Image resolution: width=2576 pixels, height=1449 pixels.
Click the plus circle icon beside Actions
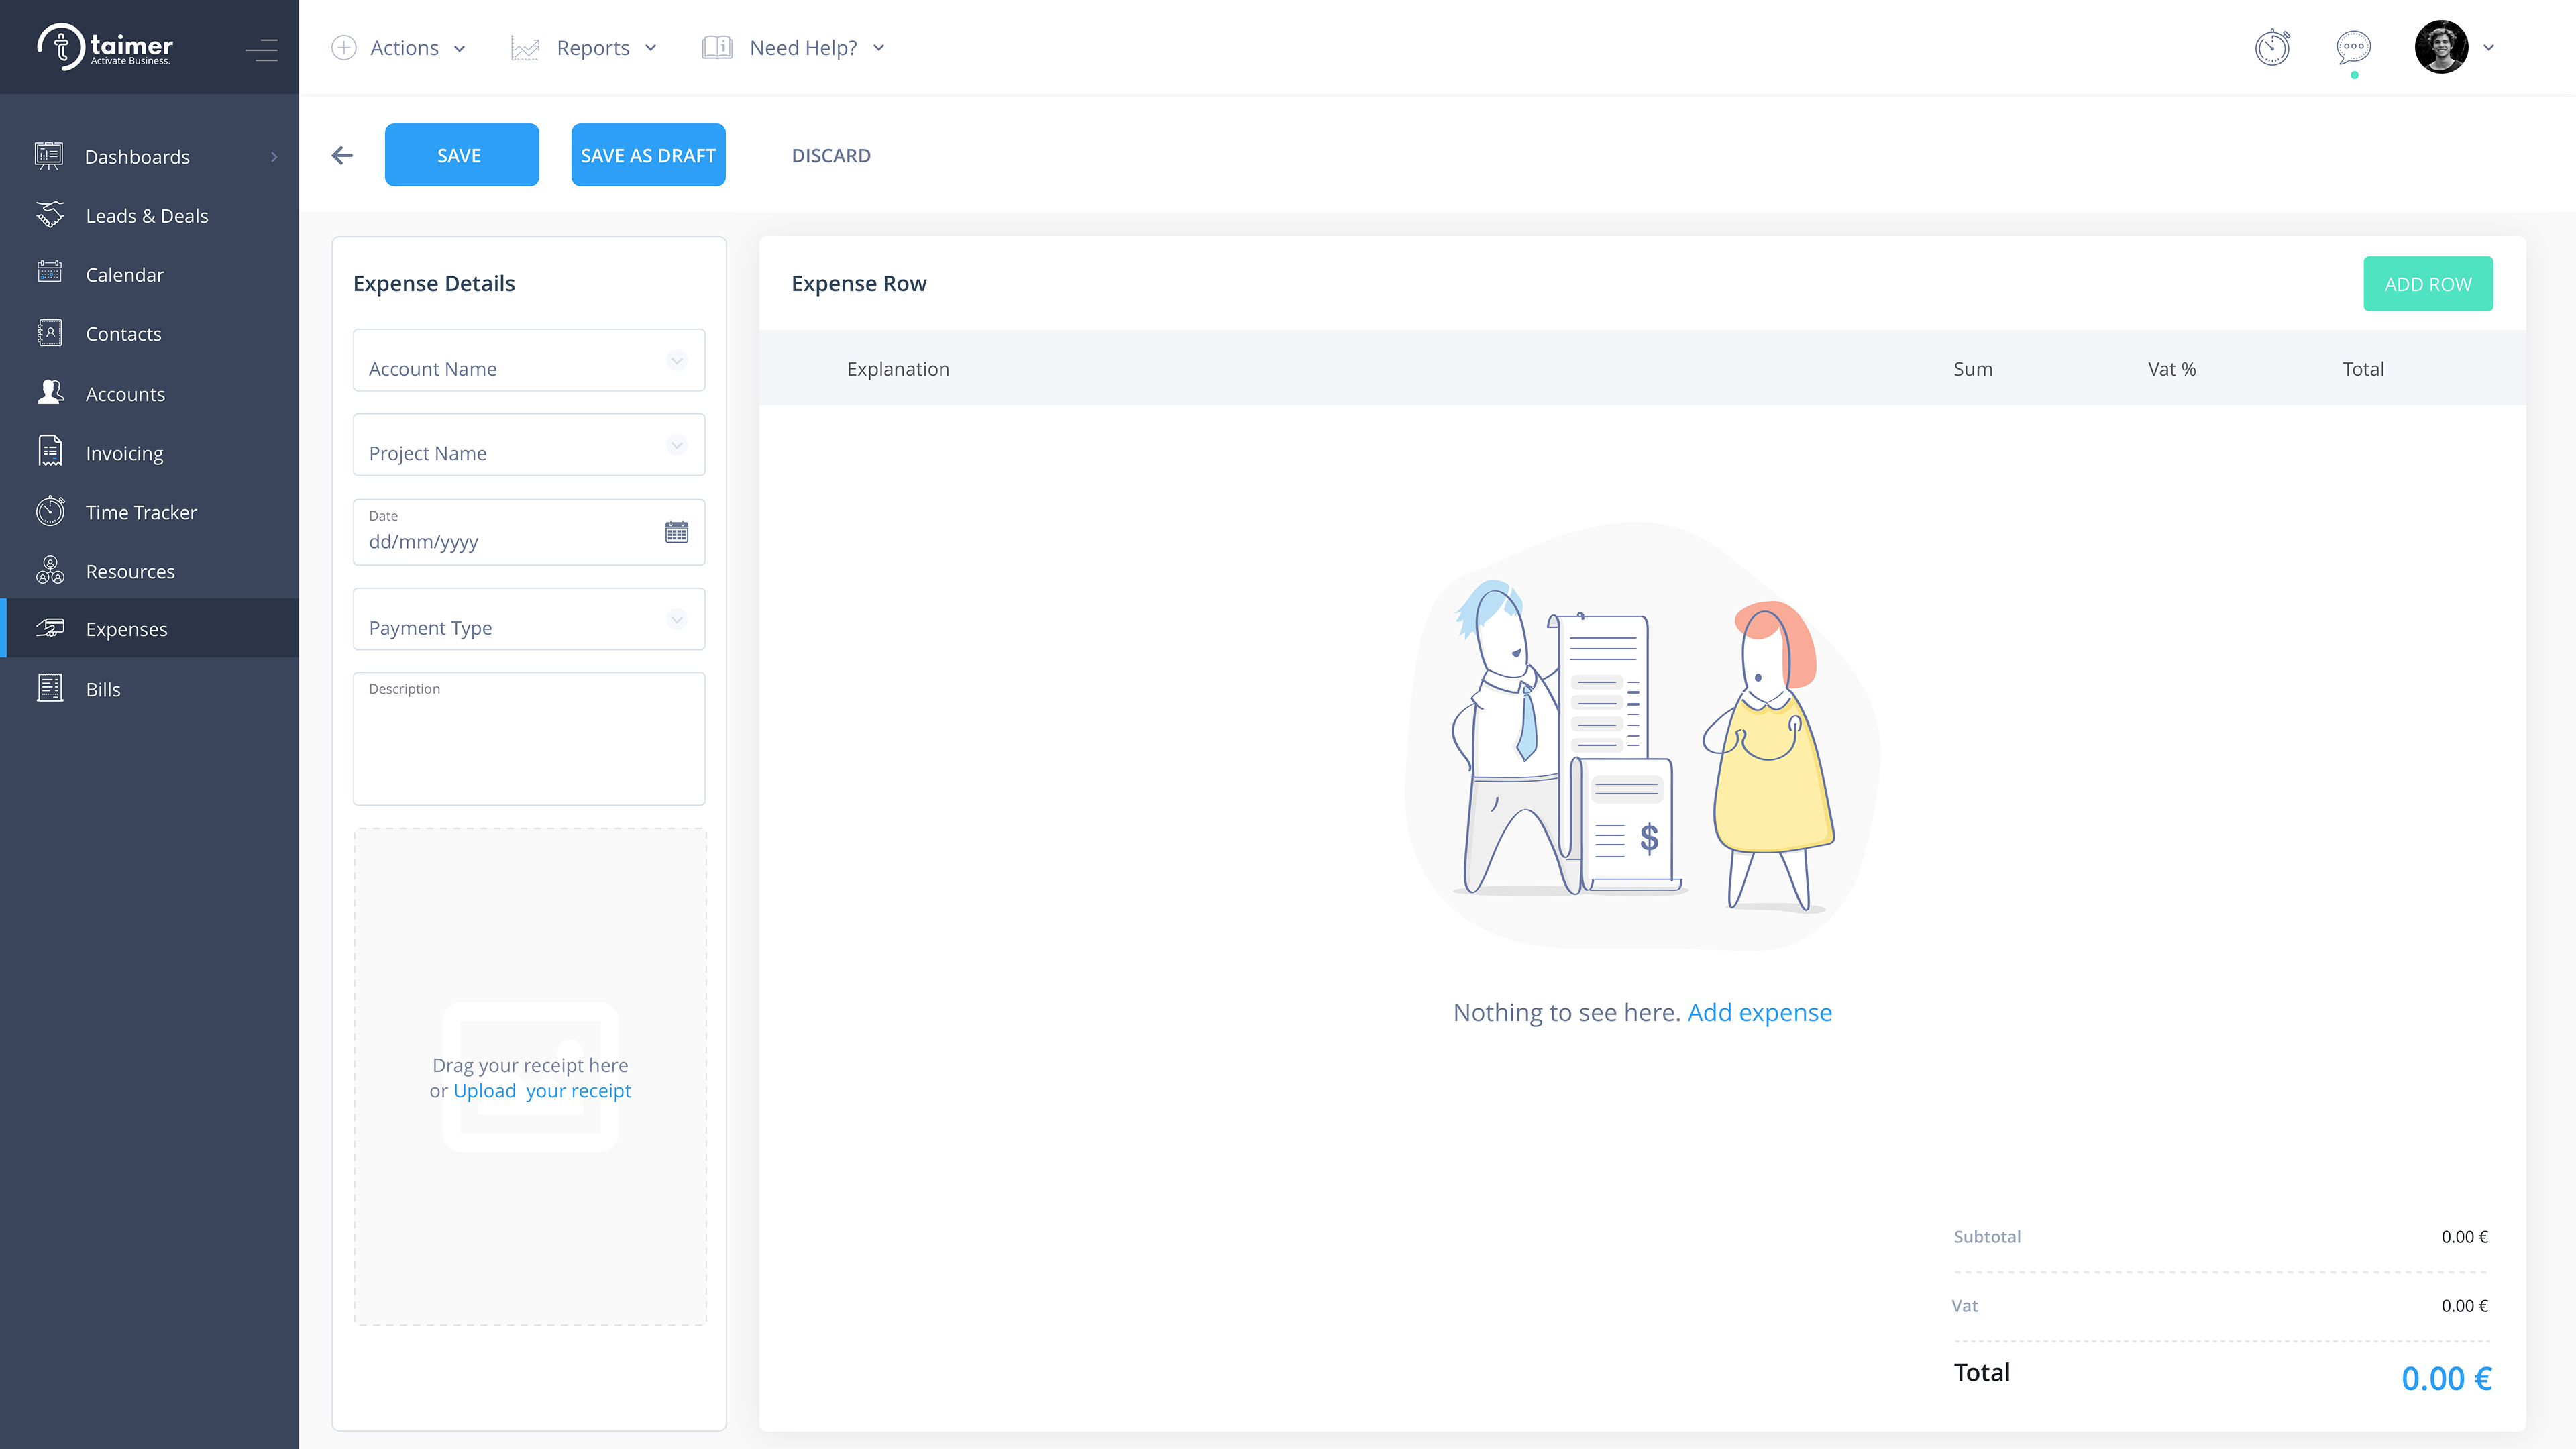344,48
